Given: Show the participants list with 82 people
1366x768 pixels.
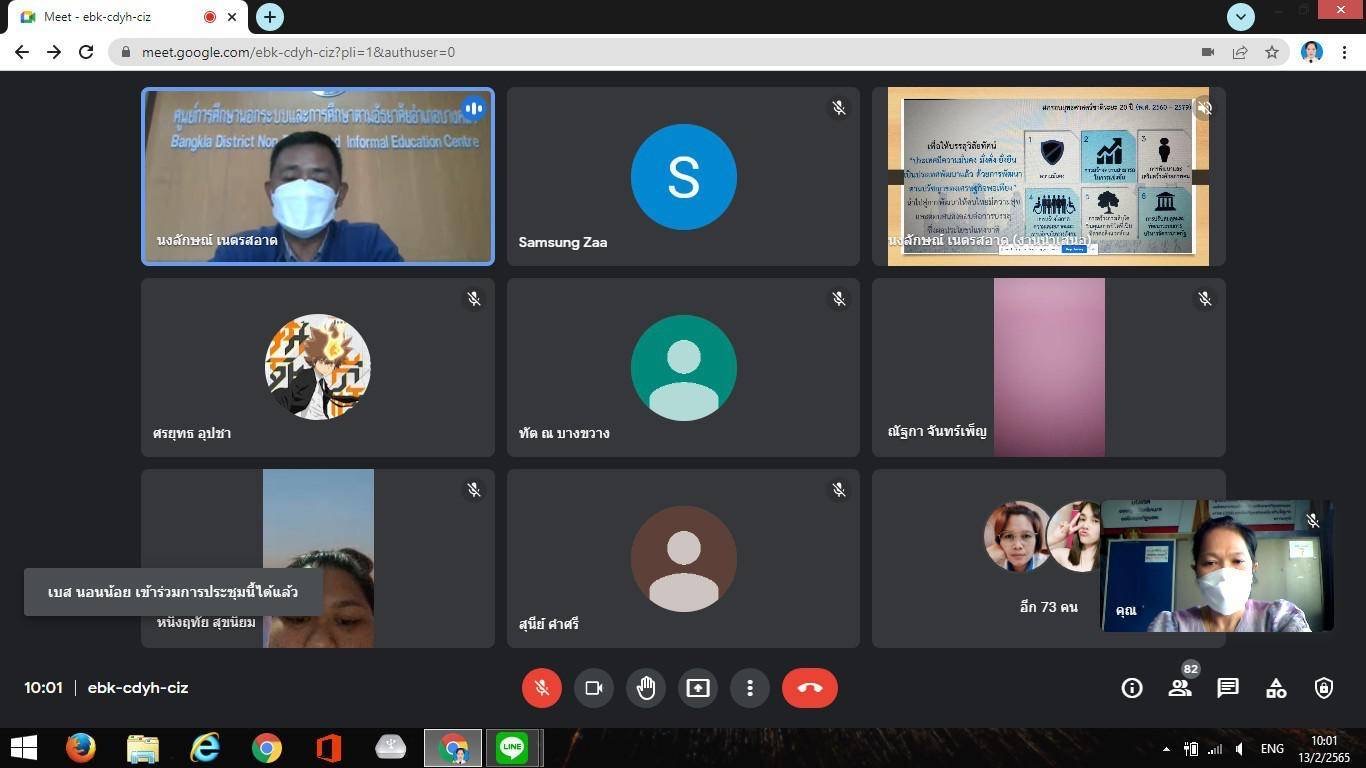Looking at the screenshot, I should coord(1180,688).
